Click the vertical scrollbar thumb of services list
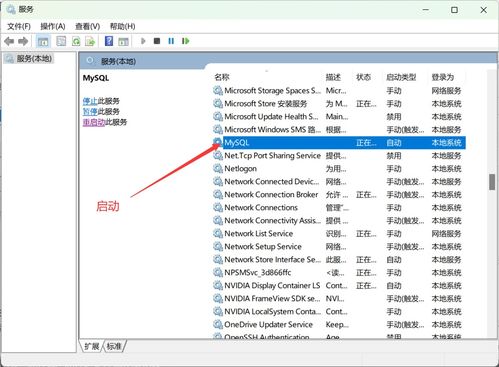Image resolution: width=499 pixels, height=367 pixels. [x=492, y=182]
